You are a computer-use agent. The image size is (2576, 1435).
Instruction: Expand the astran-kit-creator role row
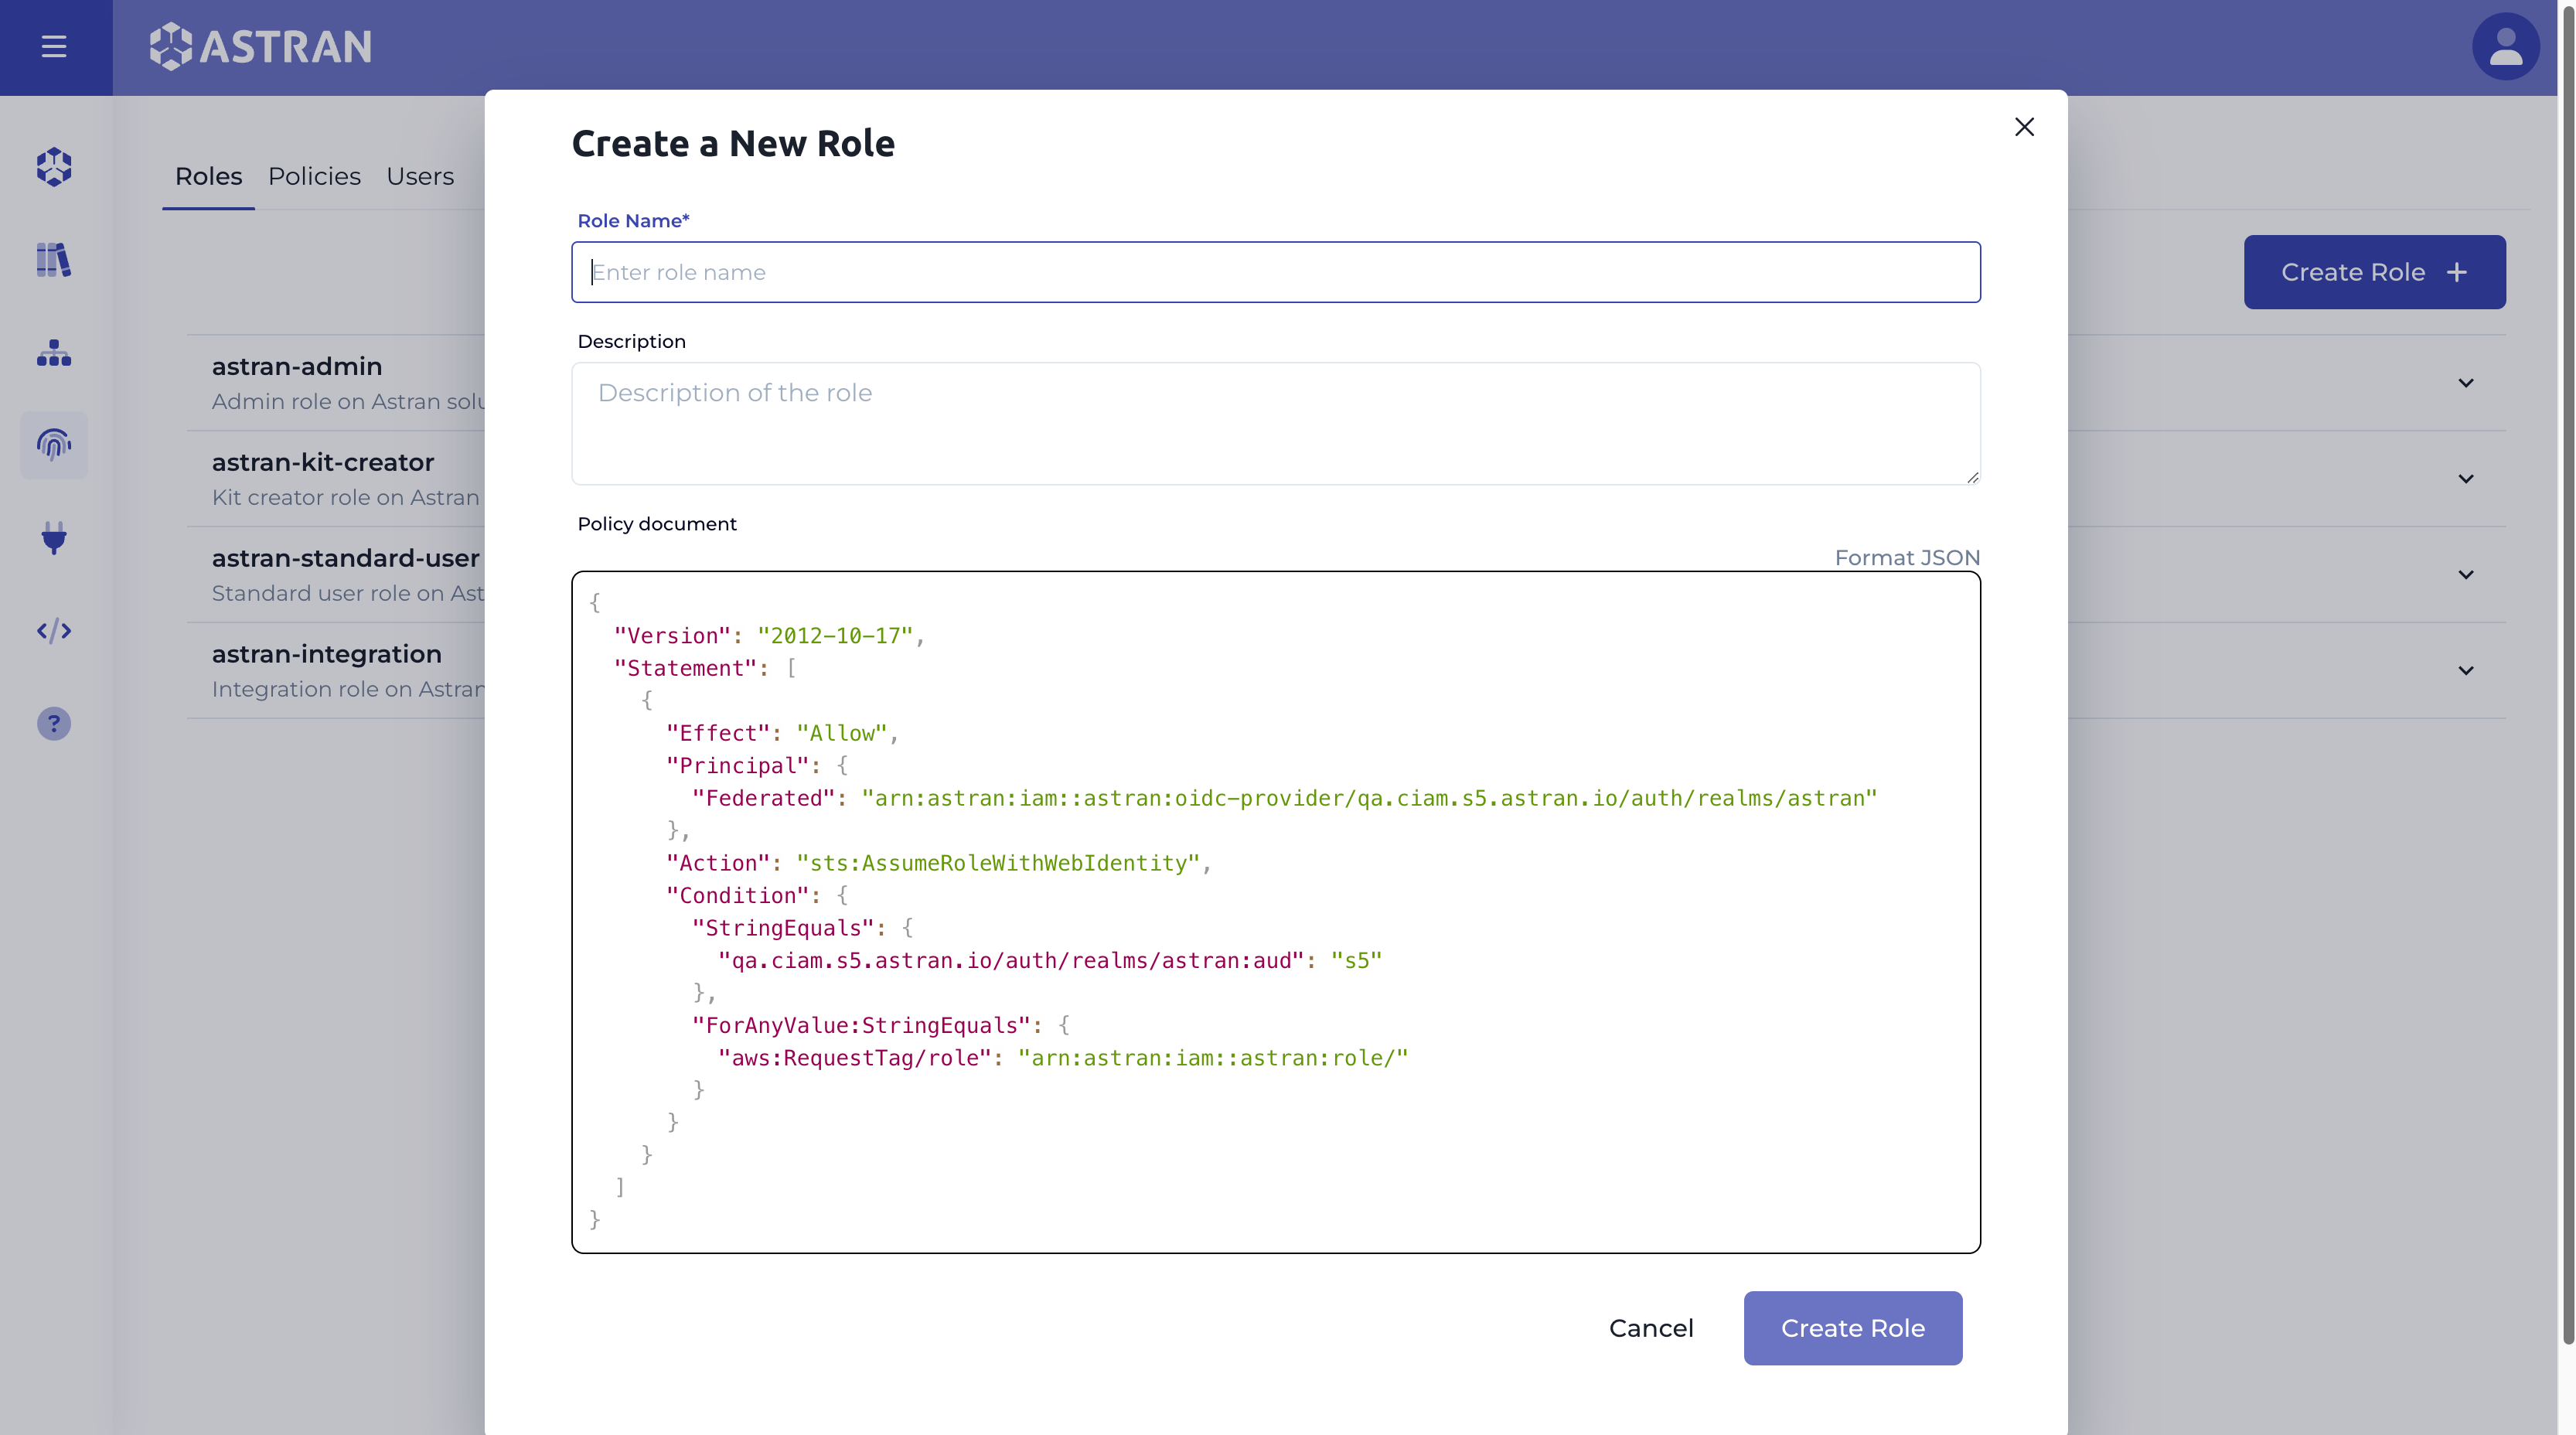click(x=2466, y=479)
